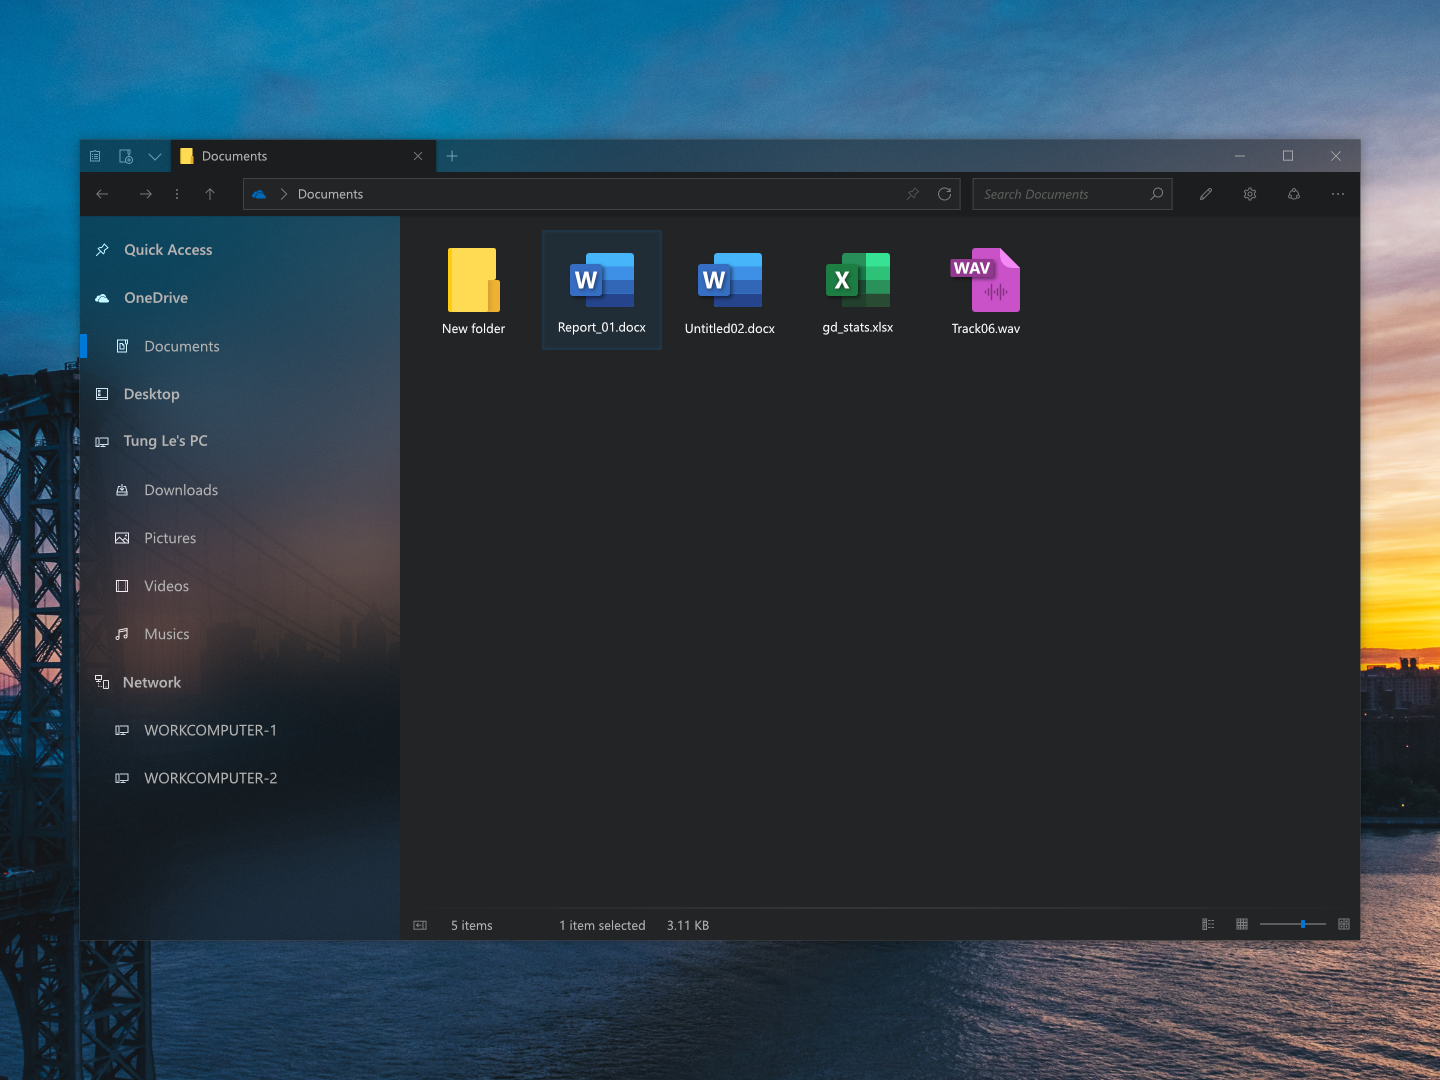Adjust the icon size zoom slider

[x=1292, y=925]
